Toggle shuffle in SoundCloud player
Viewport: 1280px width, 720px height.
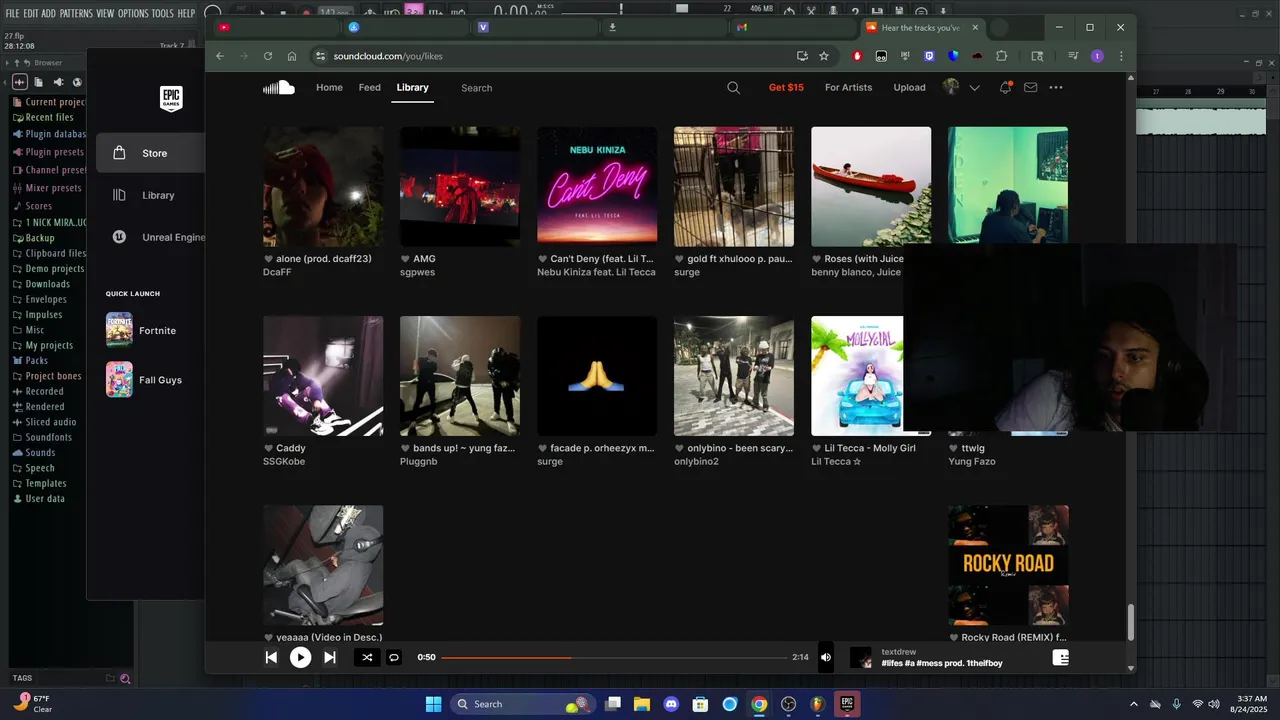point(366,657)
